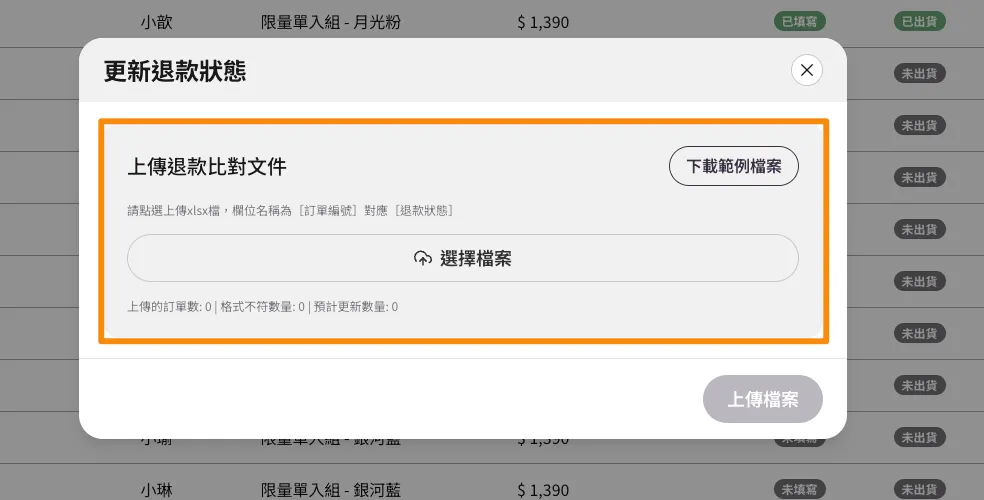Close the 更新退款狀態 dialog with X
This screenshot has height=500, width=984.
pos(807,70)
